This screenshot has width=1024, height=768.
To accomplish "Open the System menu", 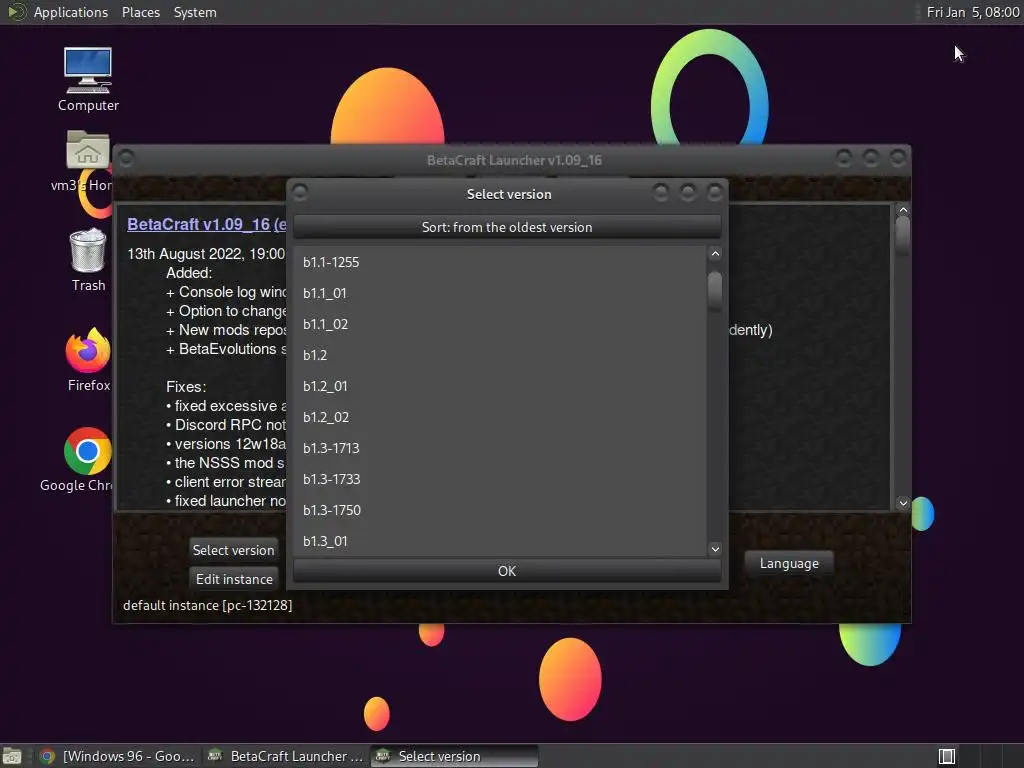I will [195, 12].
